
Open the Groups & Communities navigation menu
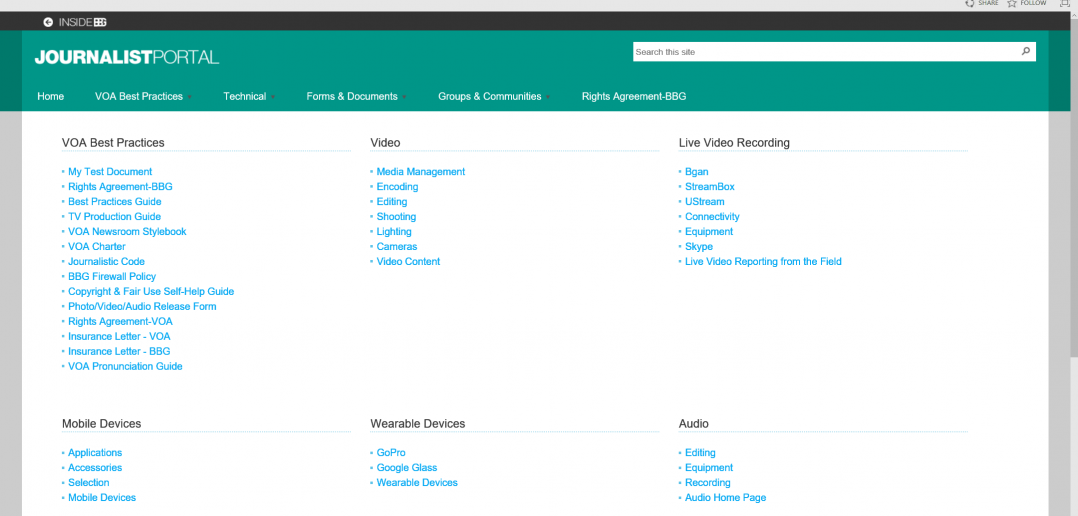[x=490, y=96]
